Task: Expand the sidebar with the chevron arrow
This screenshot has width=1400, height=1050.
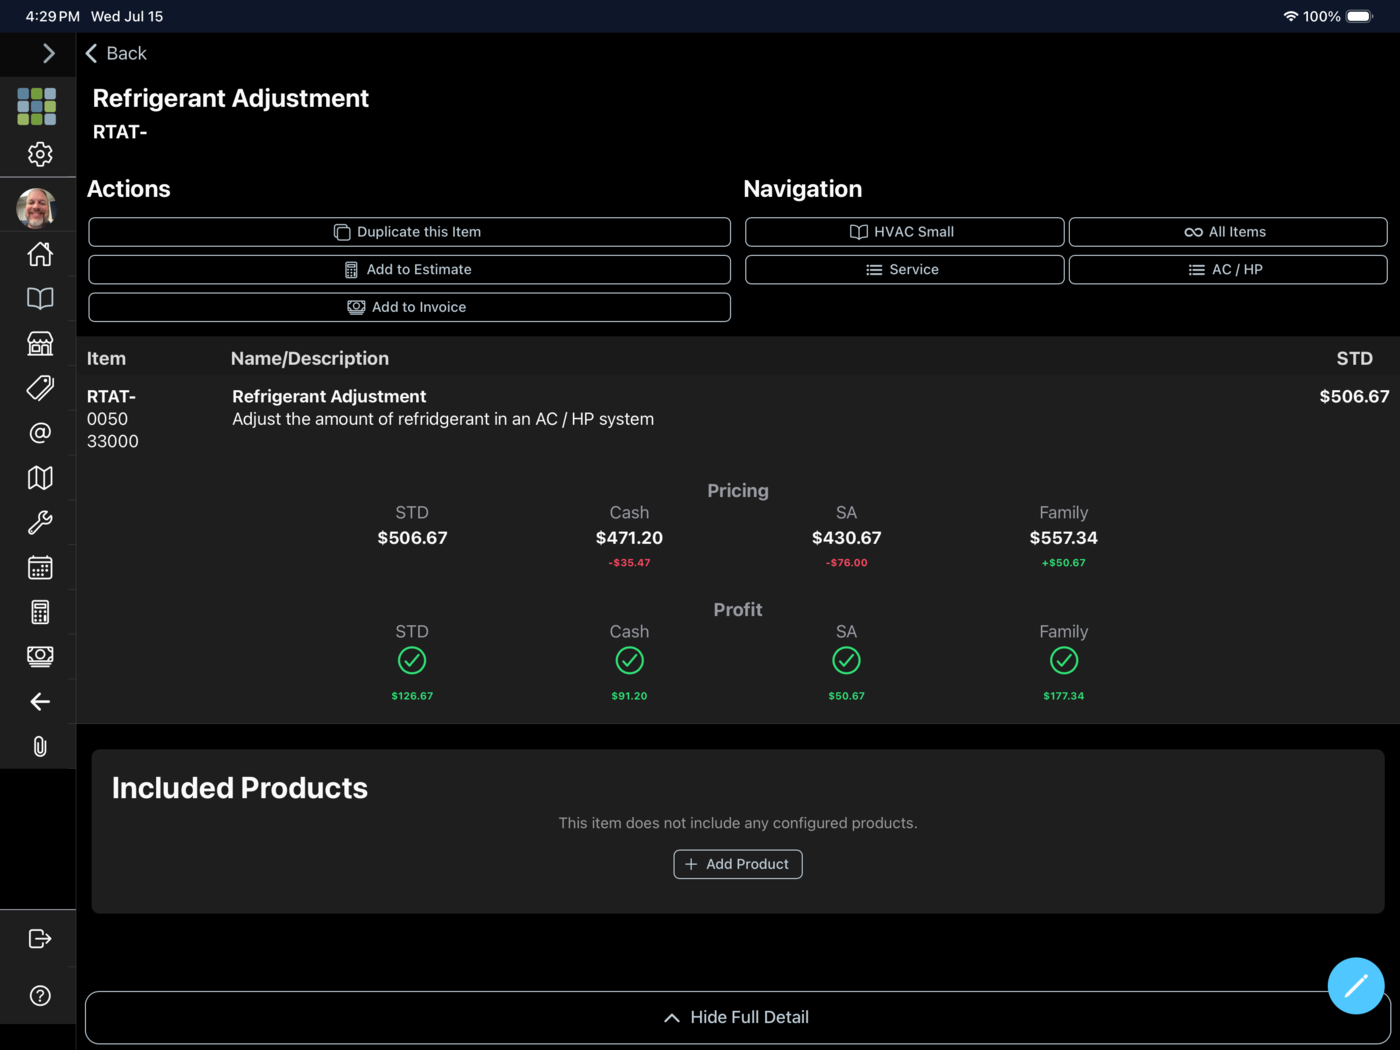Action: (x=48, y=54)
